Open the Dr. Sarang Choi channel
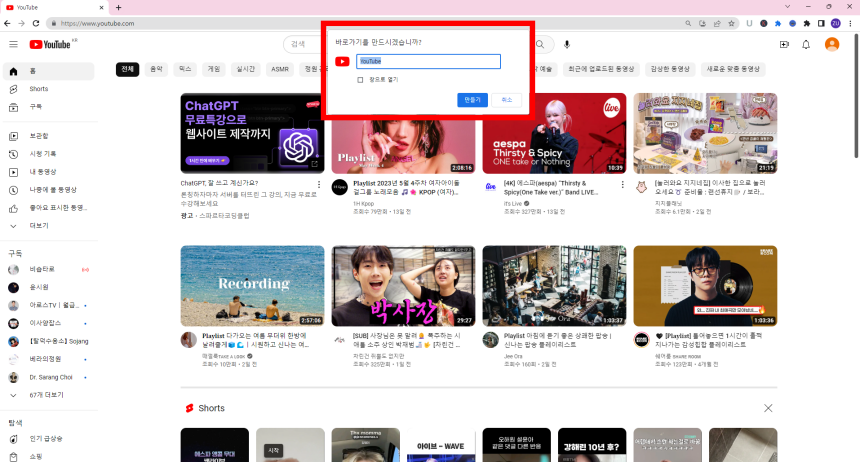The width and height of the screenshot is (860, 462). 49,378
